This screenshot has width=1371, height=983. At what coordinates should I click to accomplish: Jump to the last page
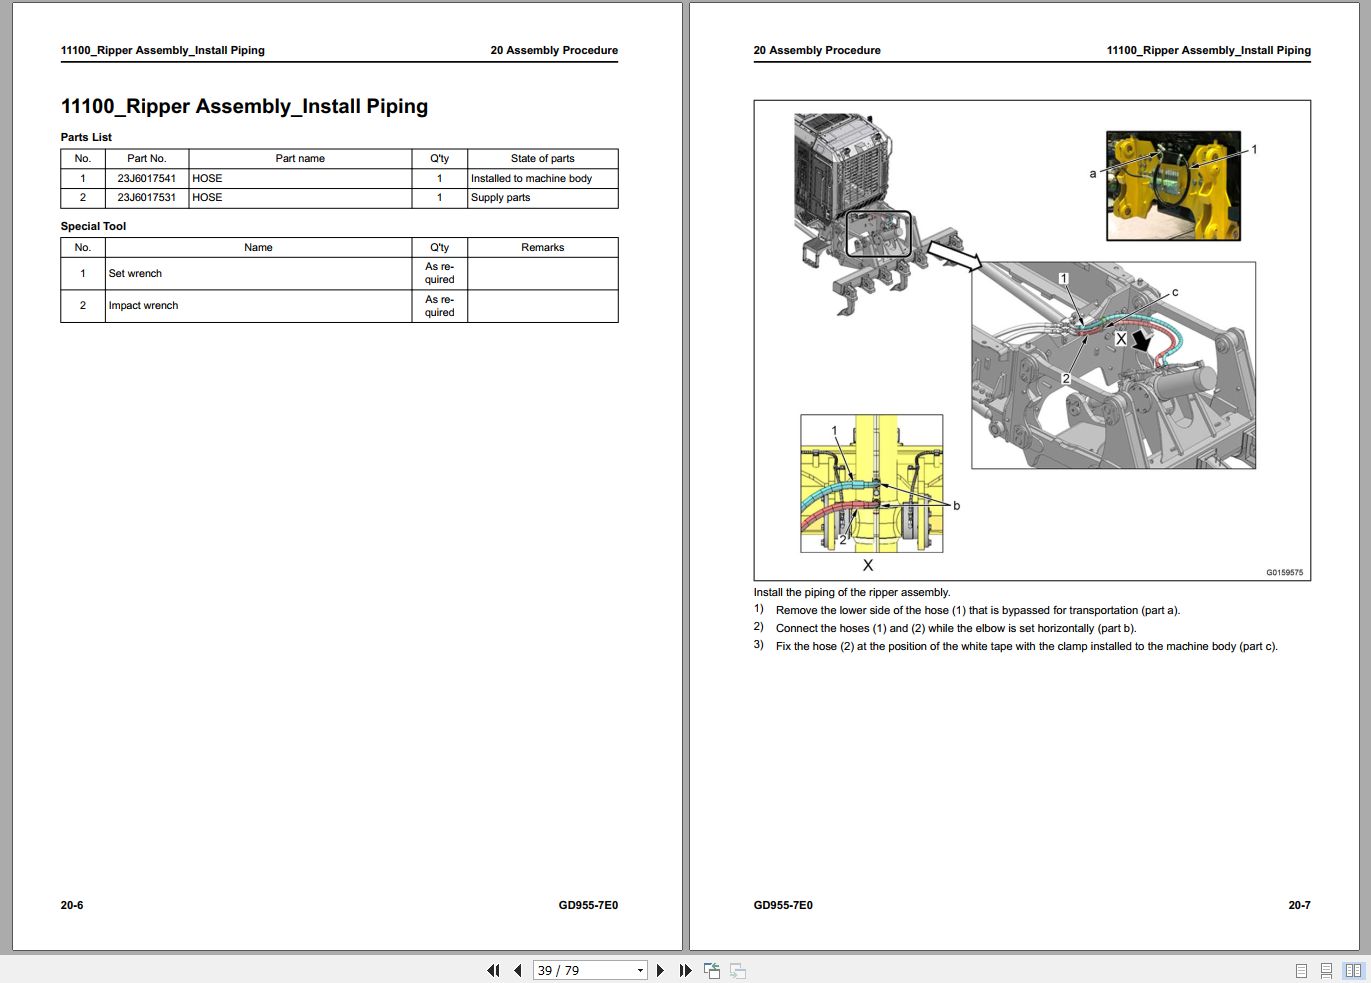coord(685,970)
